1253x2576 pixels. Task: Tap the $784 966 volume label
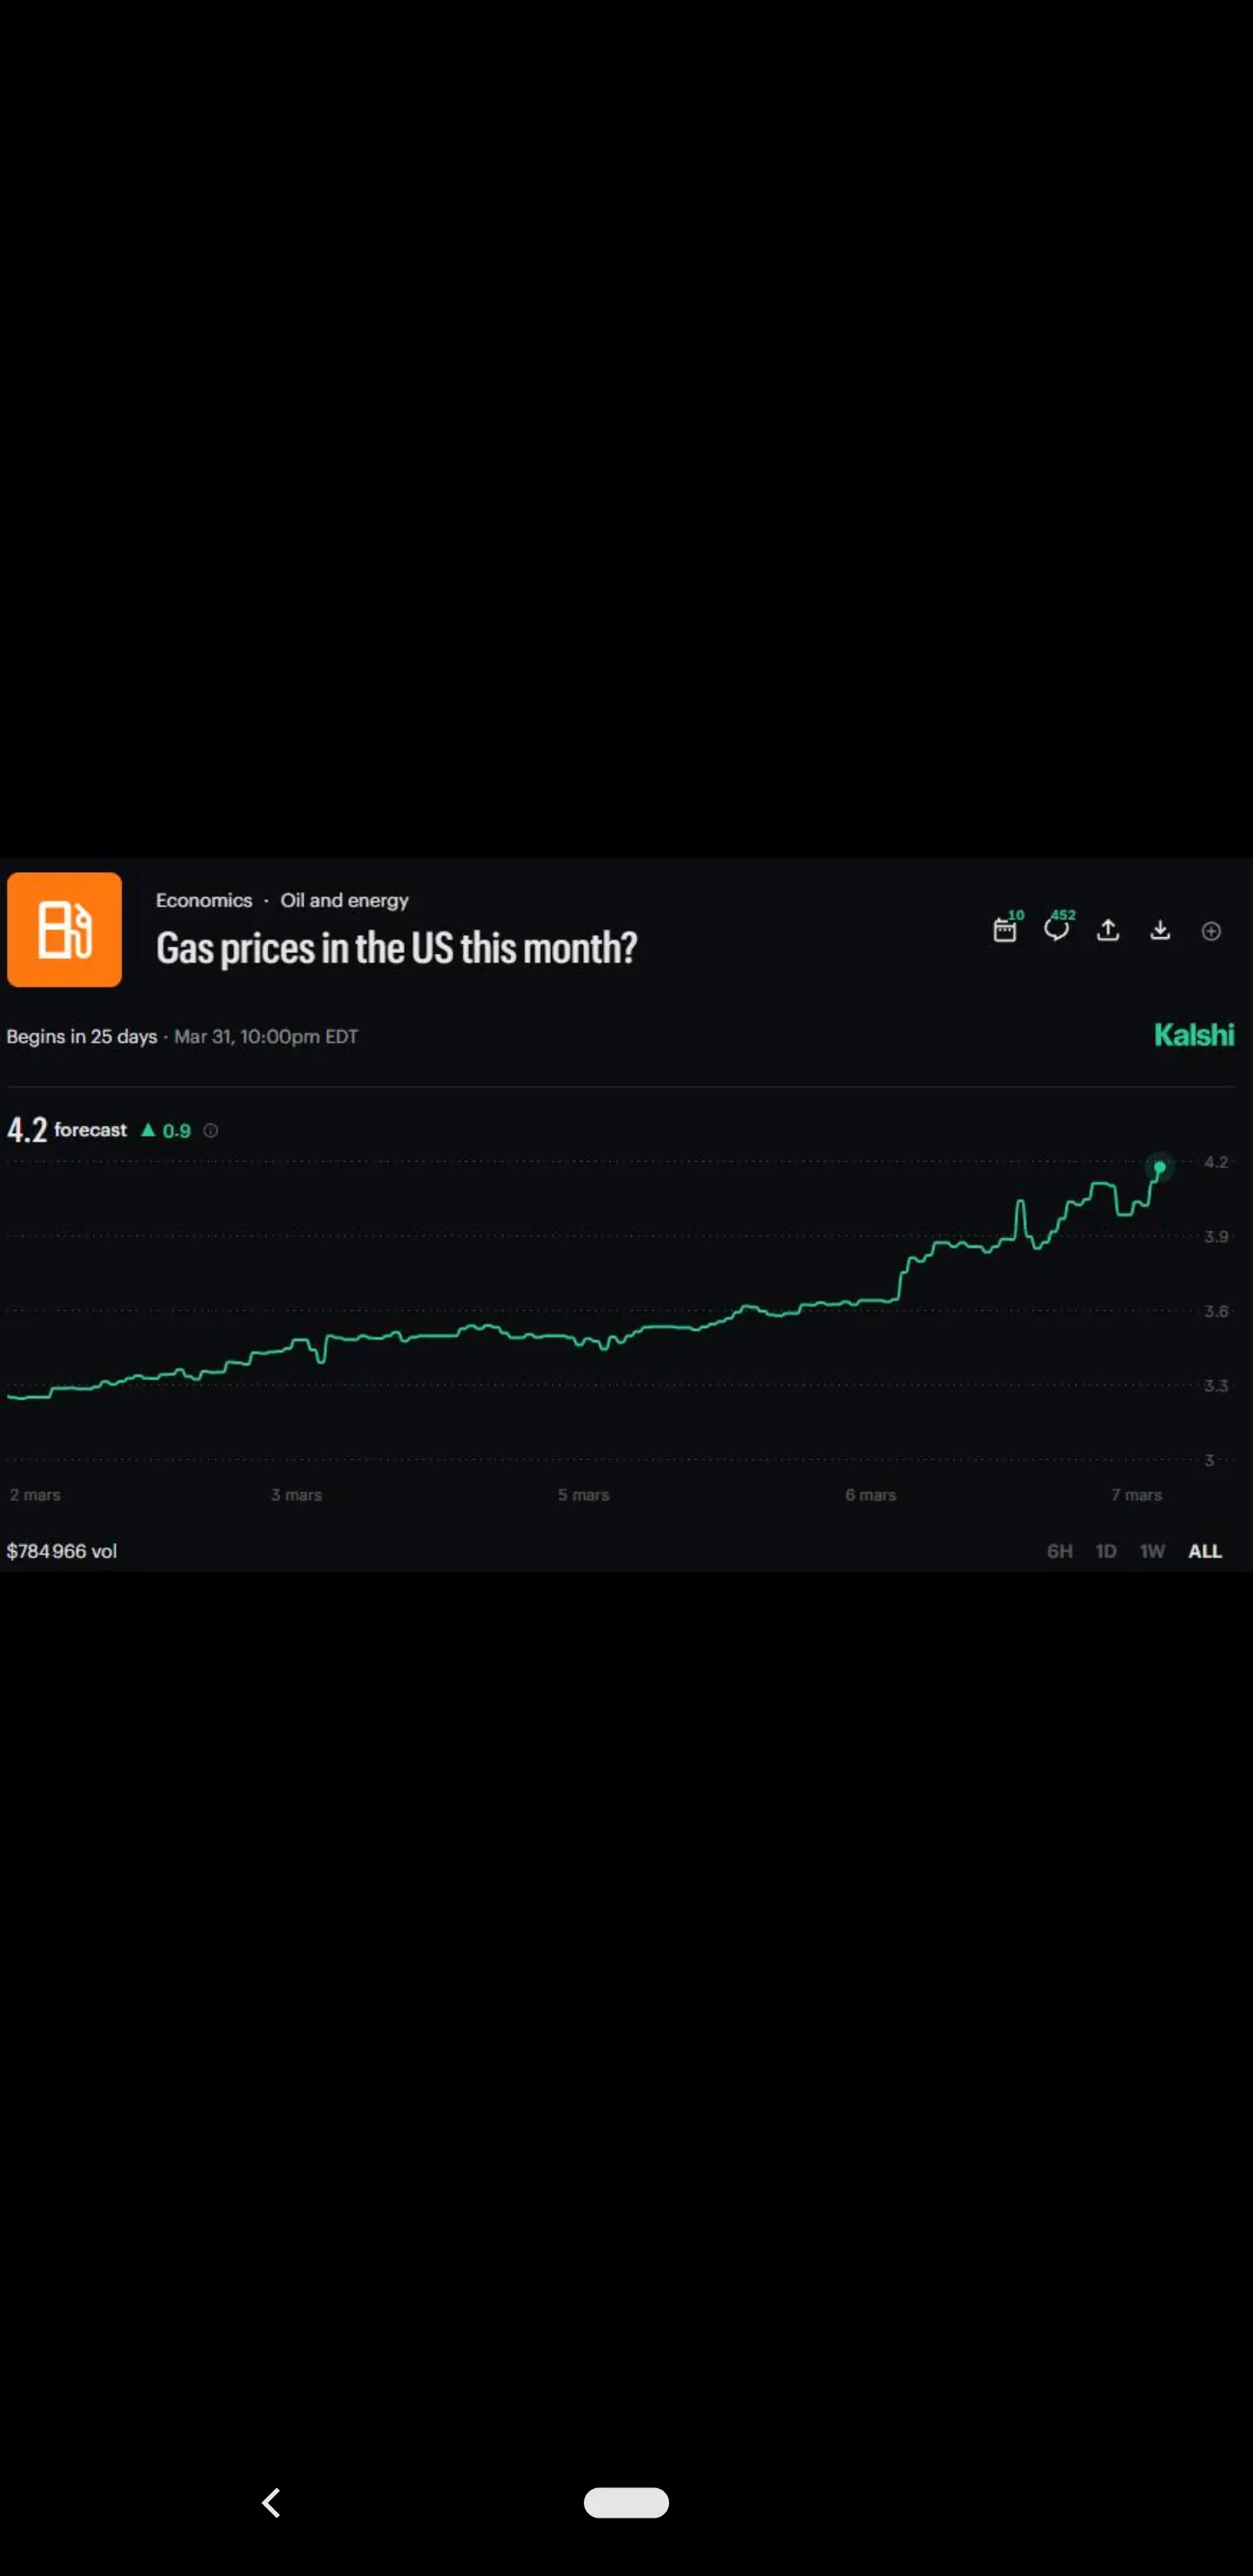(x=62, y=1551)
